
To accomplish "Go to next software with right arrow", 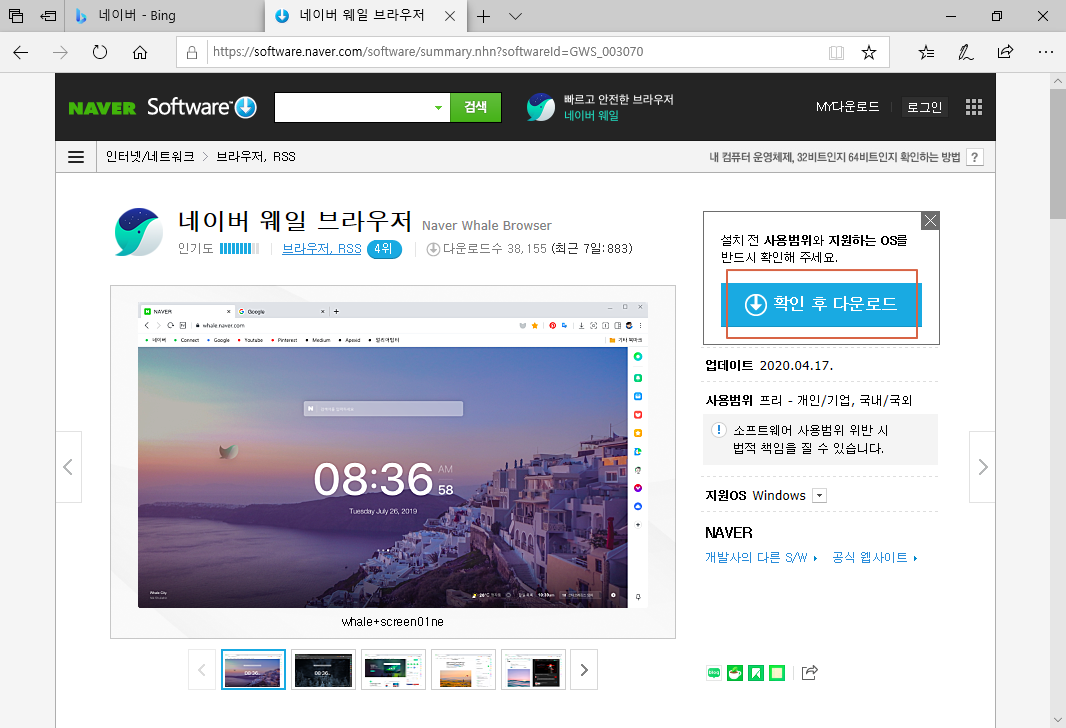I will click(x=982, y=467).
